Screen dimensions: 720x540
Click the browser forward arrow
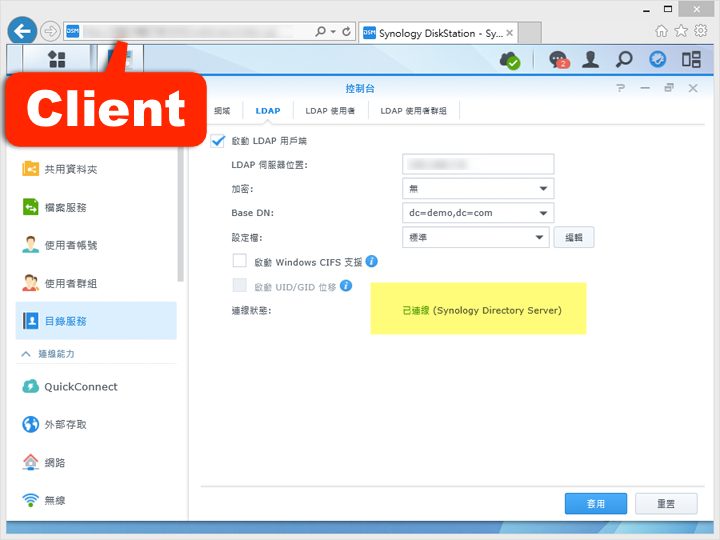pos(50,32)
